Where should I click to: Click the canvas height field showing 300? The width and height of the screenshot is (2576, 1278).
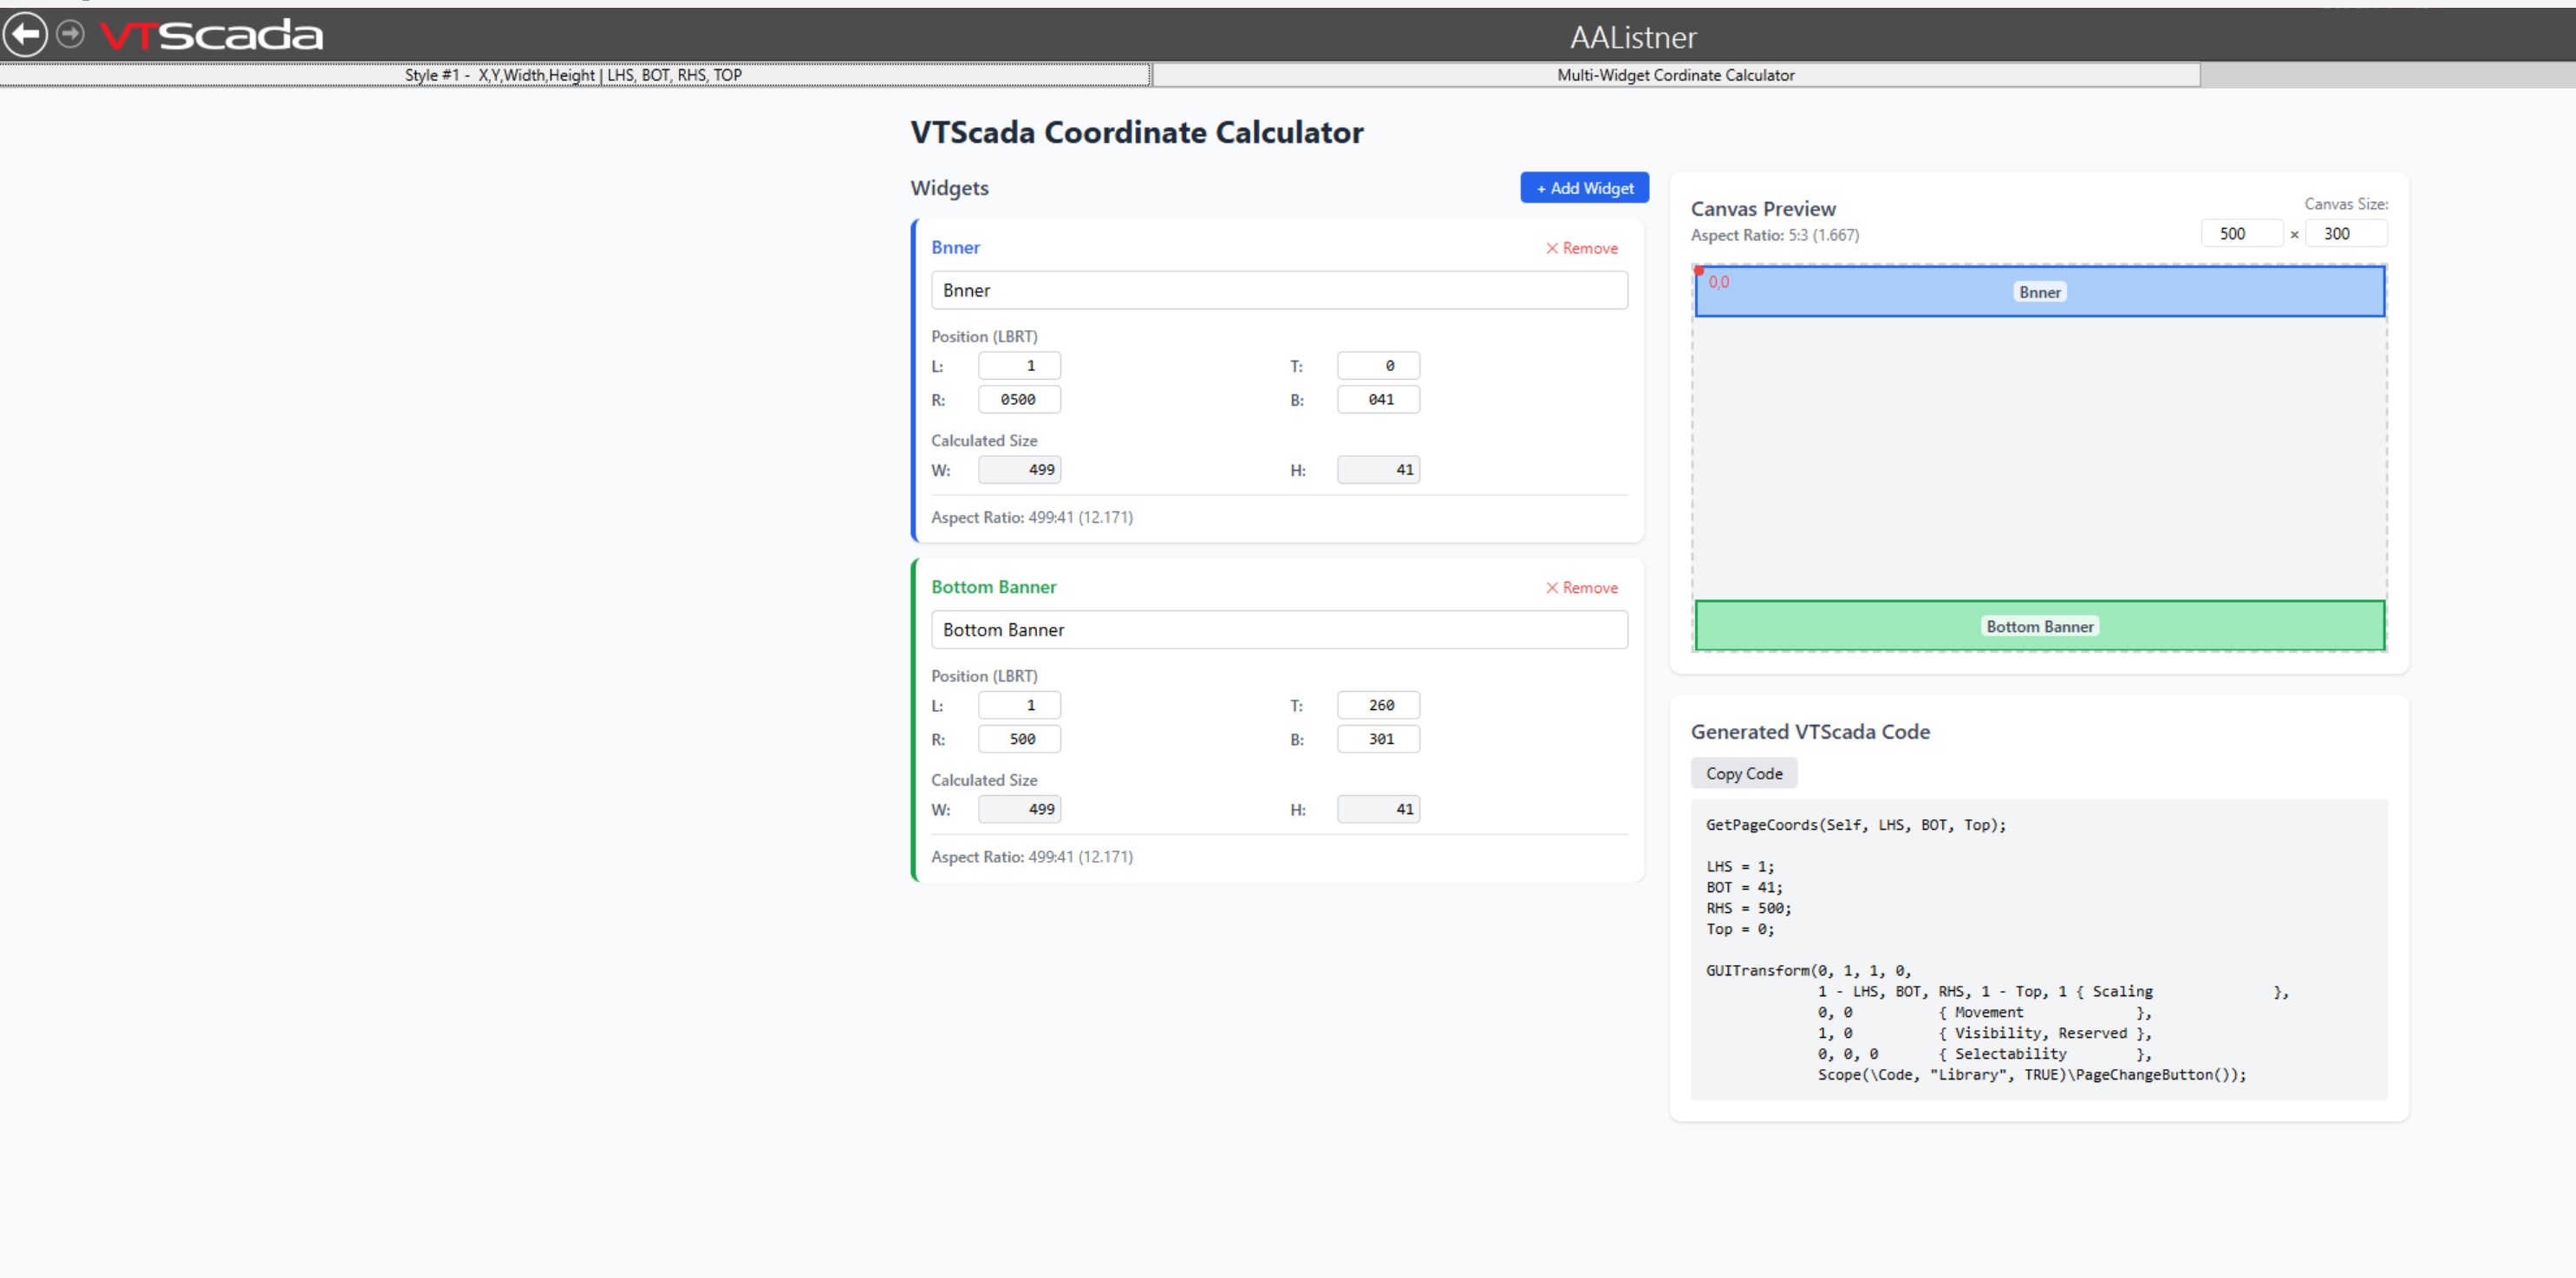pyautogui.click(x=2345, y=234)
